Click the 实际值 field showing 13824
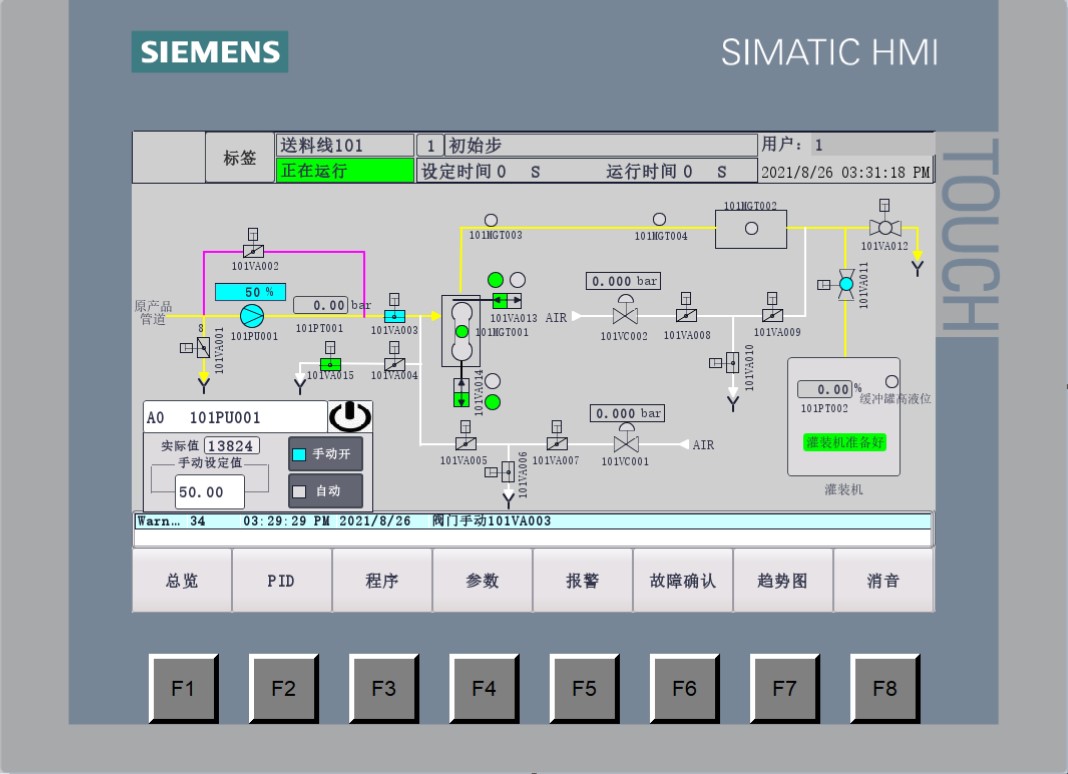Viewport: 1068px width, 774px height. pos(232,446)
